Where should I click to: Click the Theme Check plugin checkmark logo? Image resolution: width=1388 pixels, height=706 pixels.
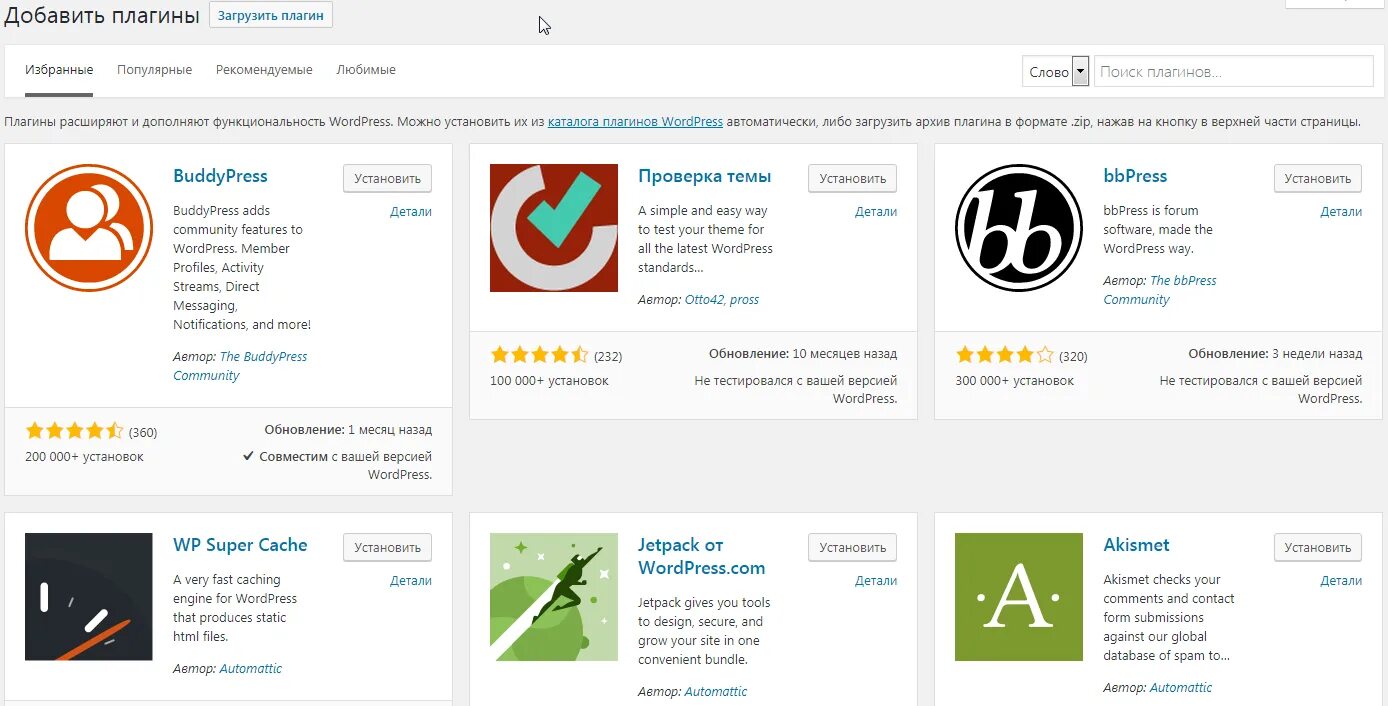click(554, 228)
